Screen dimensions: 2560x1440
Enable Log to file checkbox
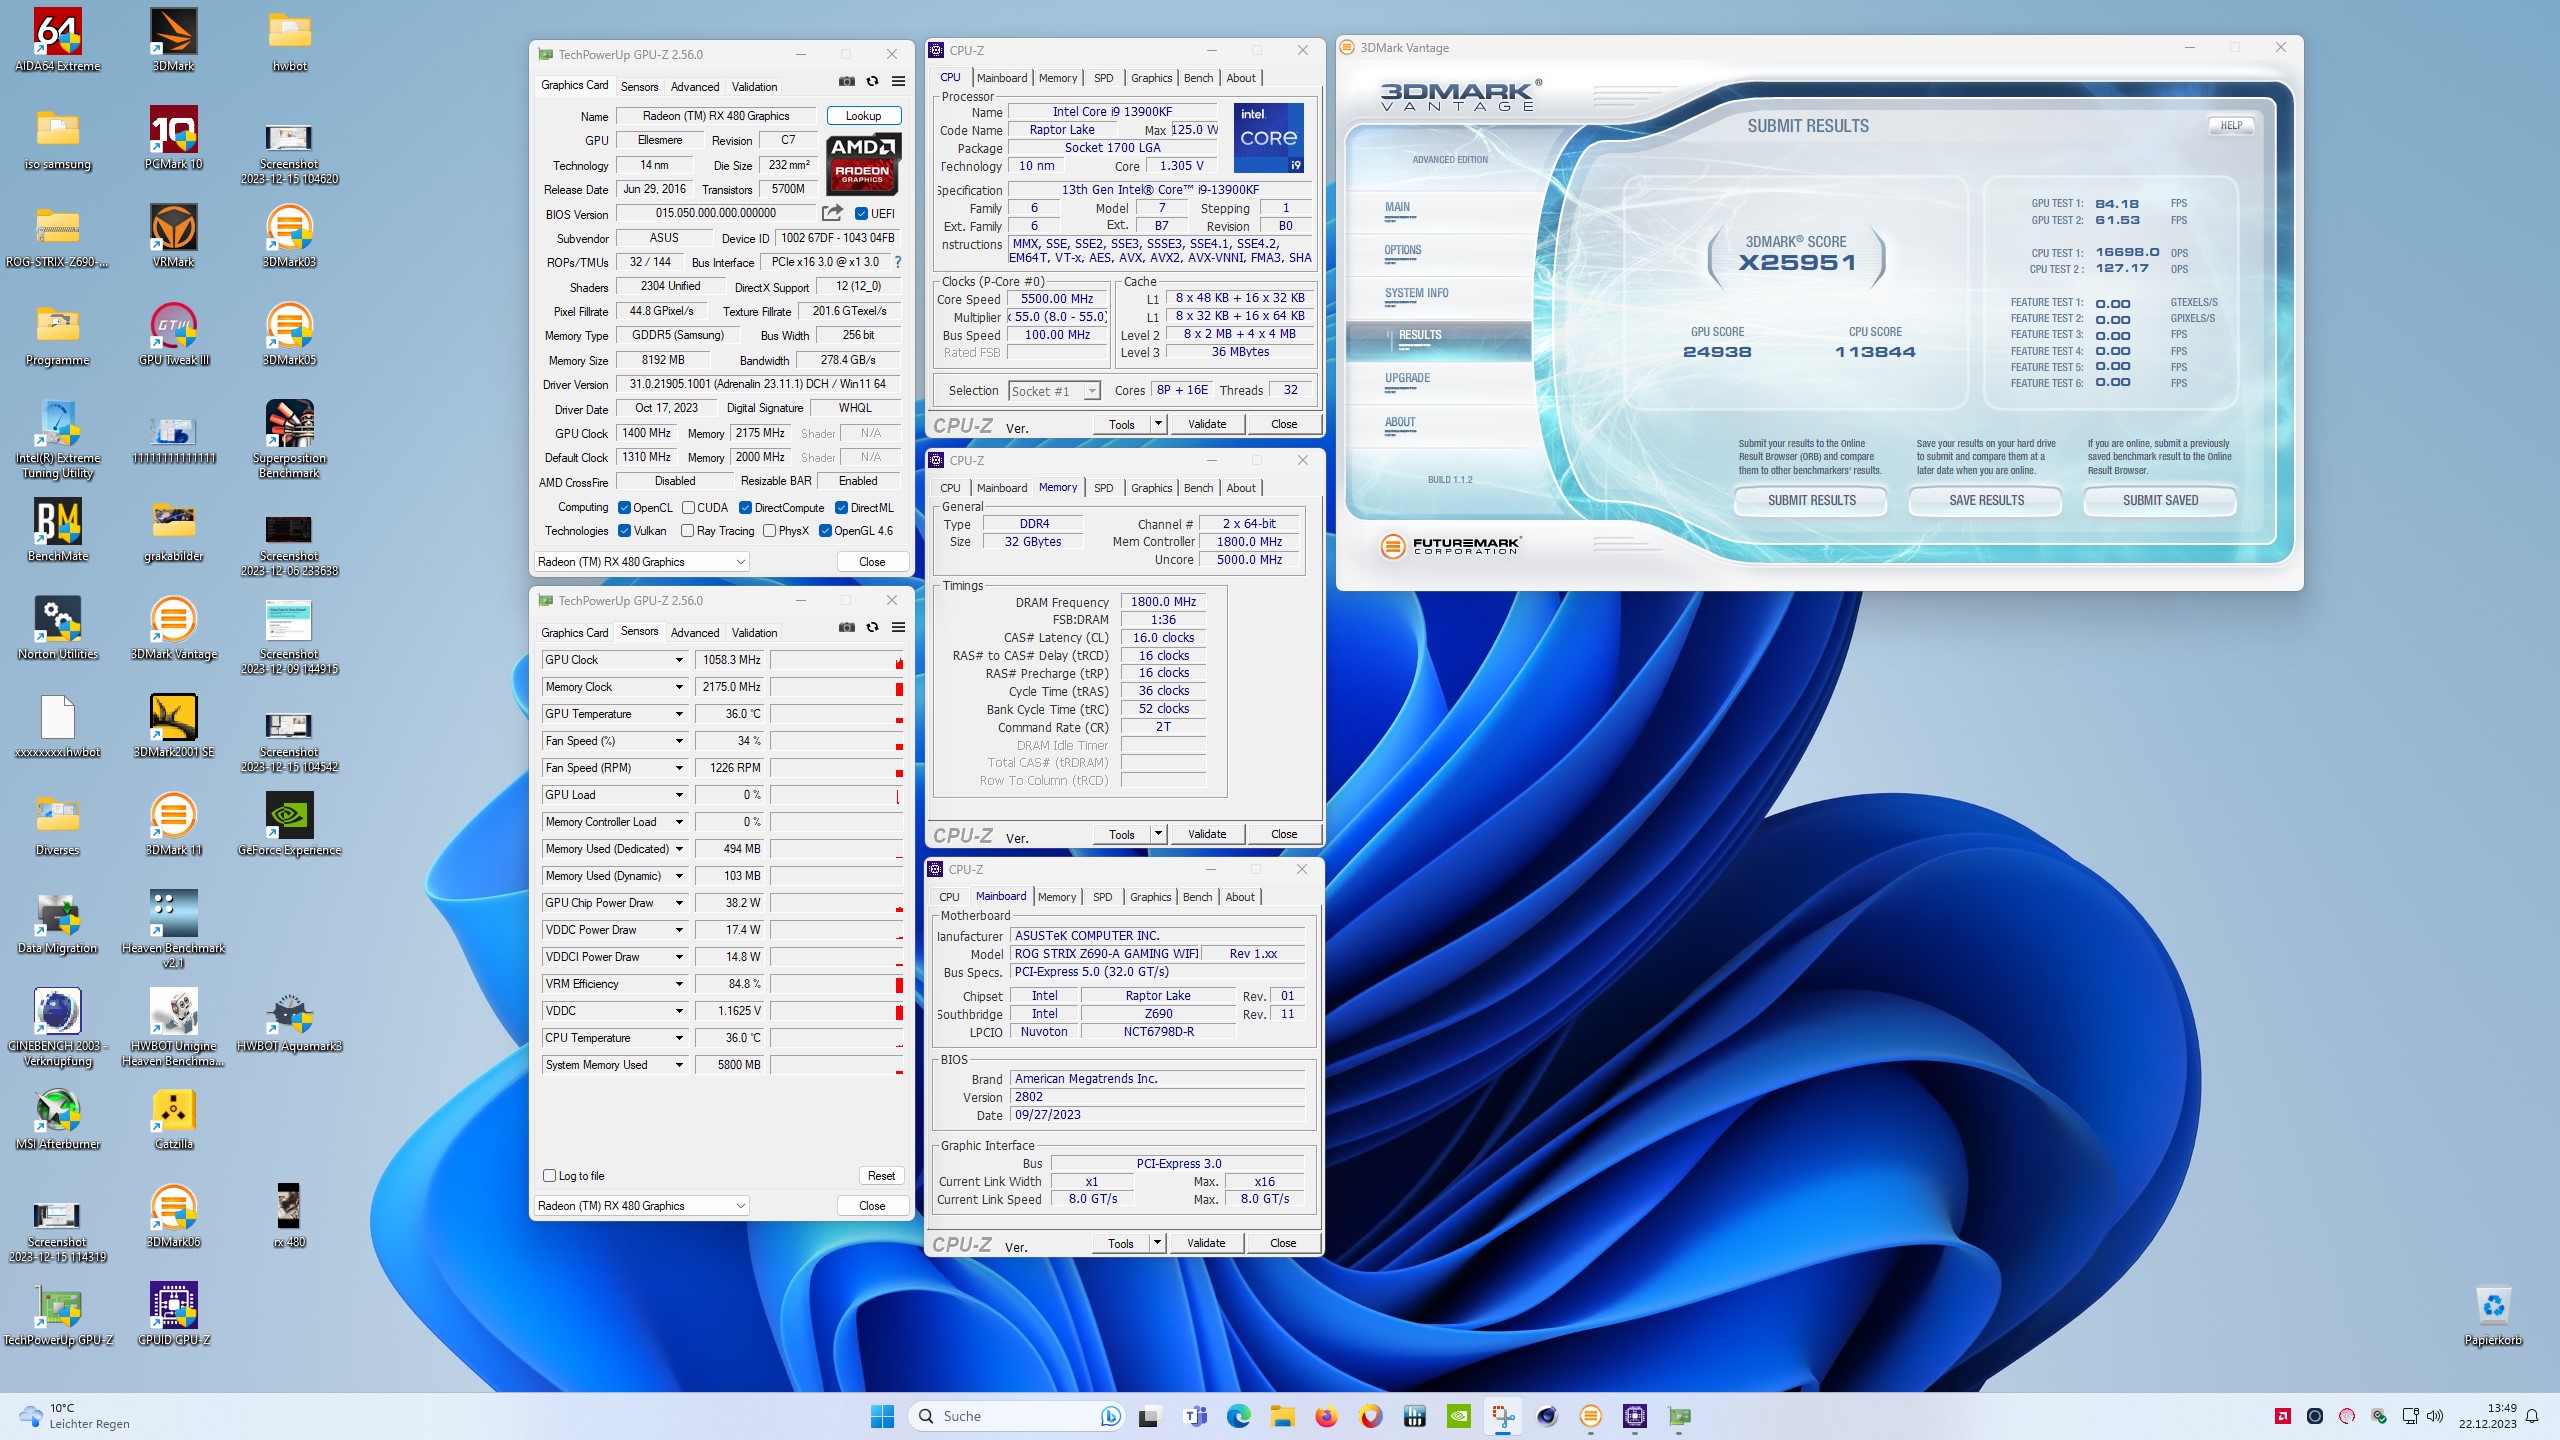click(x=549, y=1176)
